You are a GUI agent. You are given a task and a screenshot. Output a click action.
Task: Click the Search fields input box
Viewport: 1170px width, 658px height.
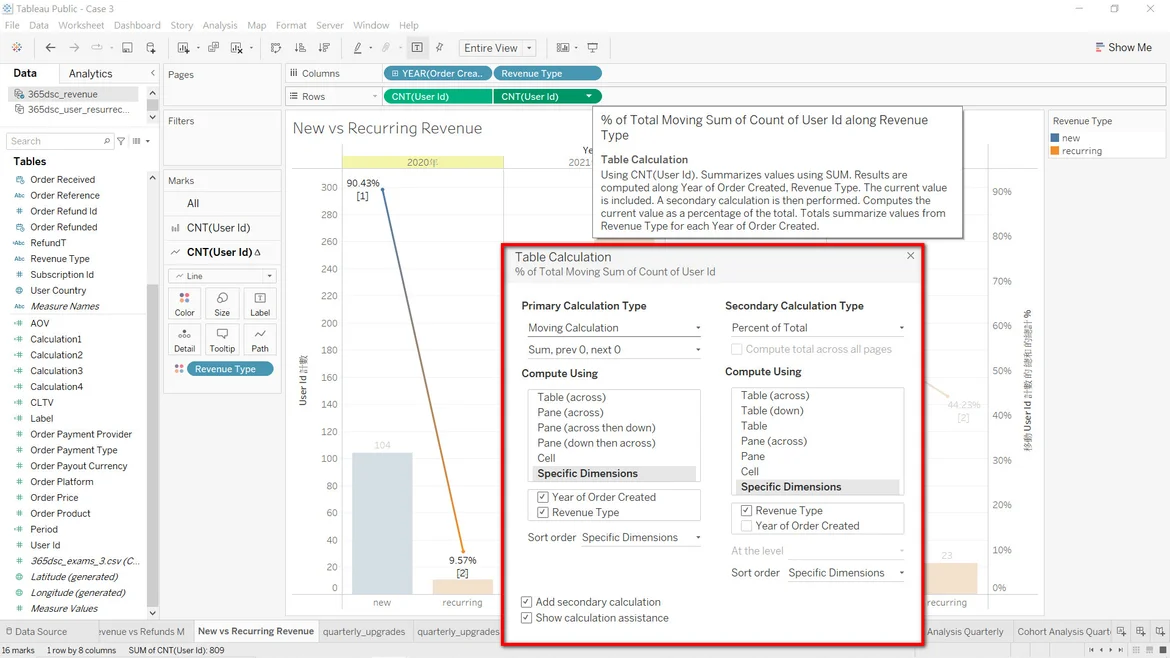click(x=57, y=141)
